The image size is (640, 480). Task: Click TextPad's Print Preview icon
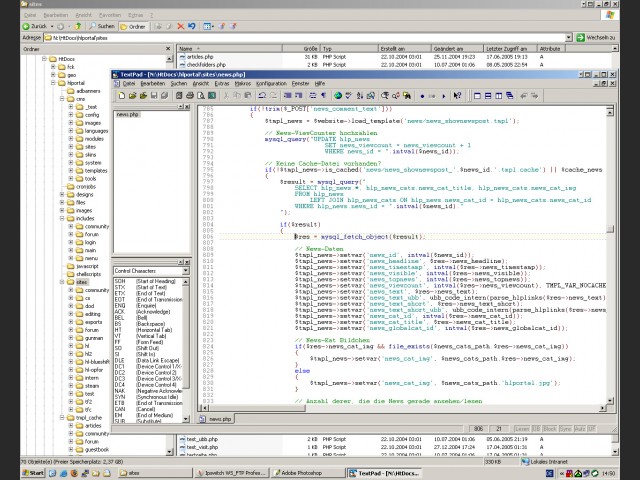[201, 96]
